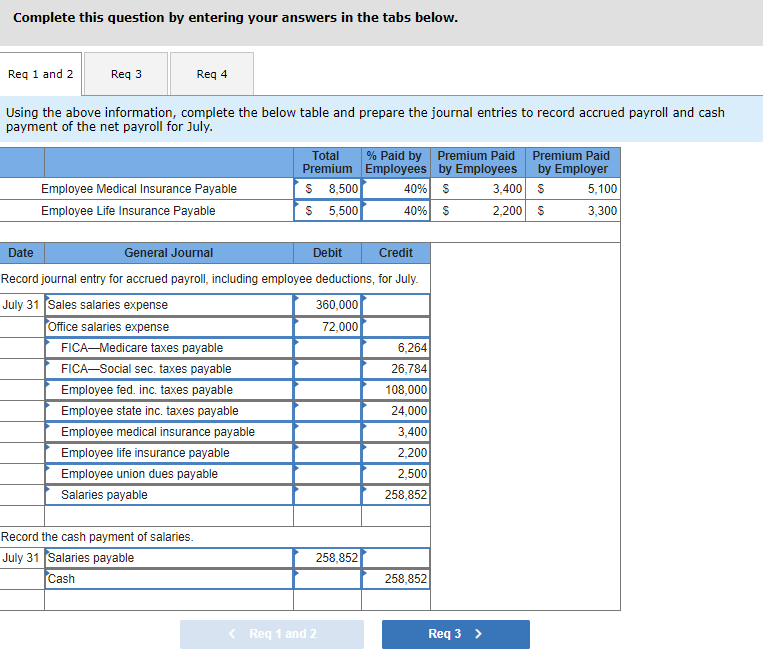Edit the Medical Insurance total premium 8,500 field
This screenshot has height=655, width=773.
click(328, 189)
